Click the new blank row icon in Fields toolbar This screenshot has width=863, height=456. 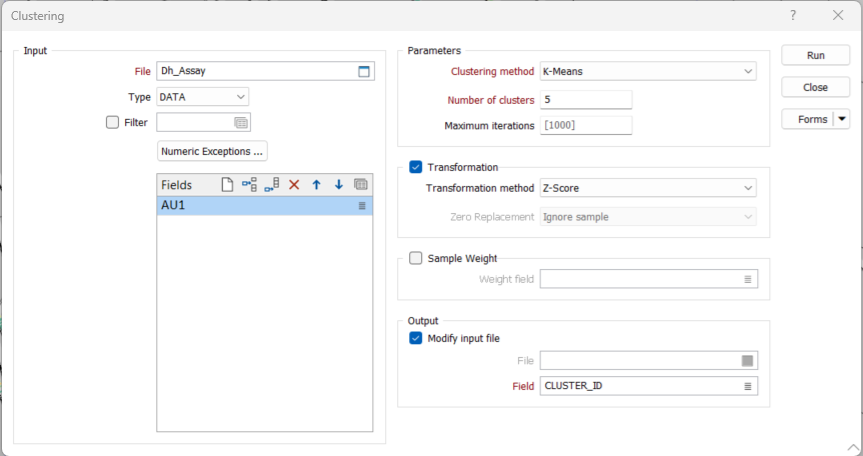tap(227, 185)
